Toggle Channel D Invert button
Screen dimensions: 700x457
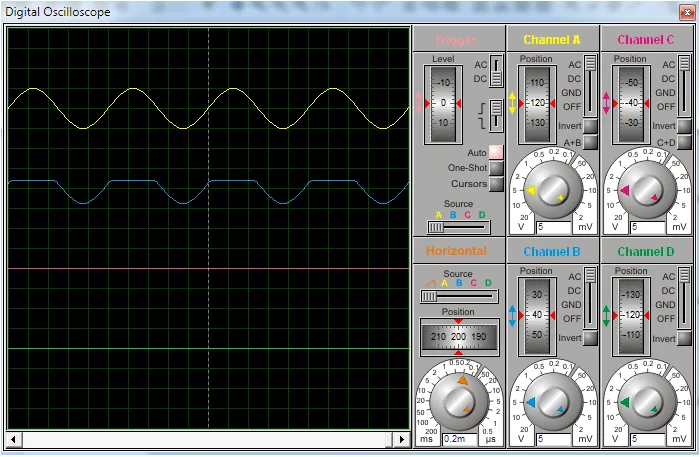pos(684,338)
